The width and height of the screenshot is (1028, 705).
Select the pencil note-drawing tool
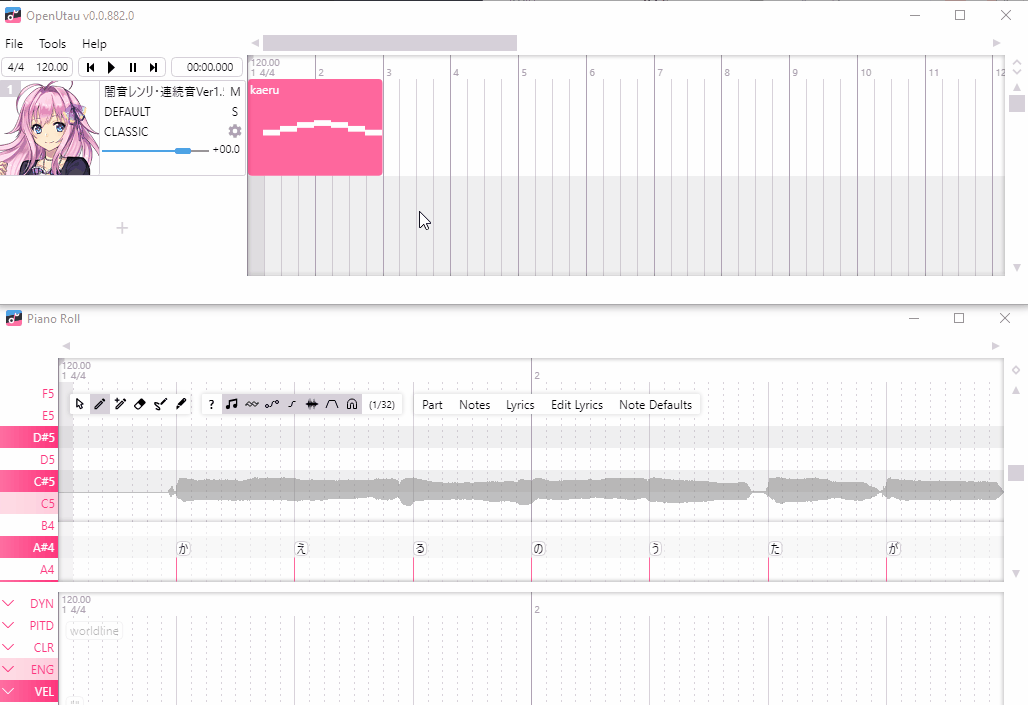pos(100,404)
